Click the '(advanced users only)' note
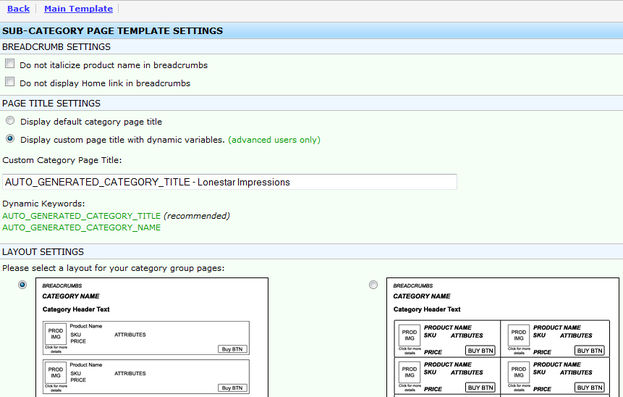This screenshot has height=397, width=623. (x=274, y=140)
